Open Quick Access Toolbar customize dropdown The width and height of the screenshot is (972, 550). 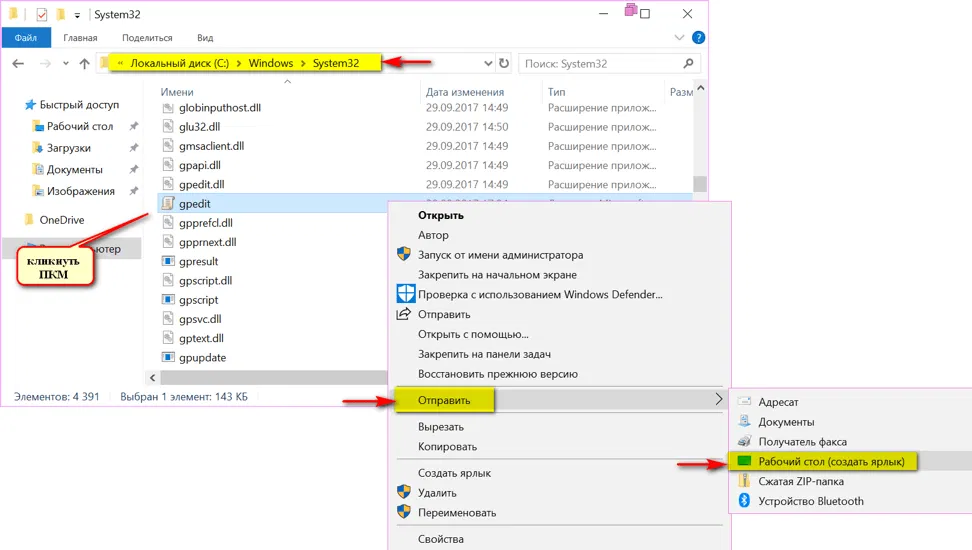pyautogui.click(x=77, y=15)
